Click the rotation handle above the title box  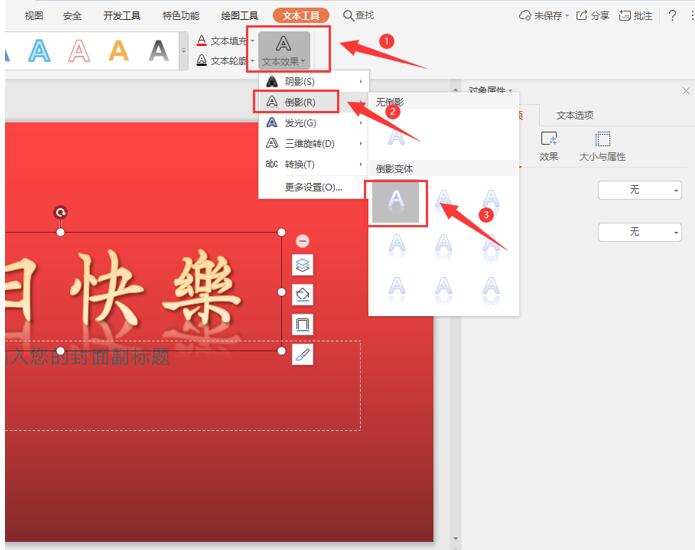60,213
